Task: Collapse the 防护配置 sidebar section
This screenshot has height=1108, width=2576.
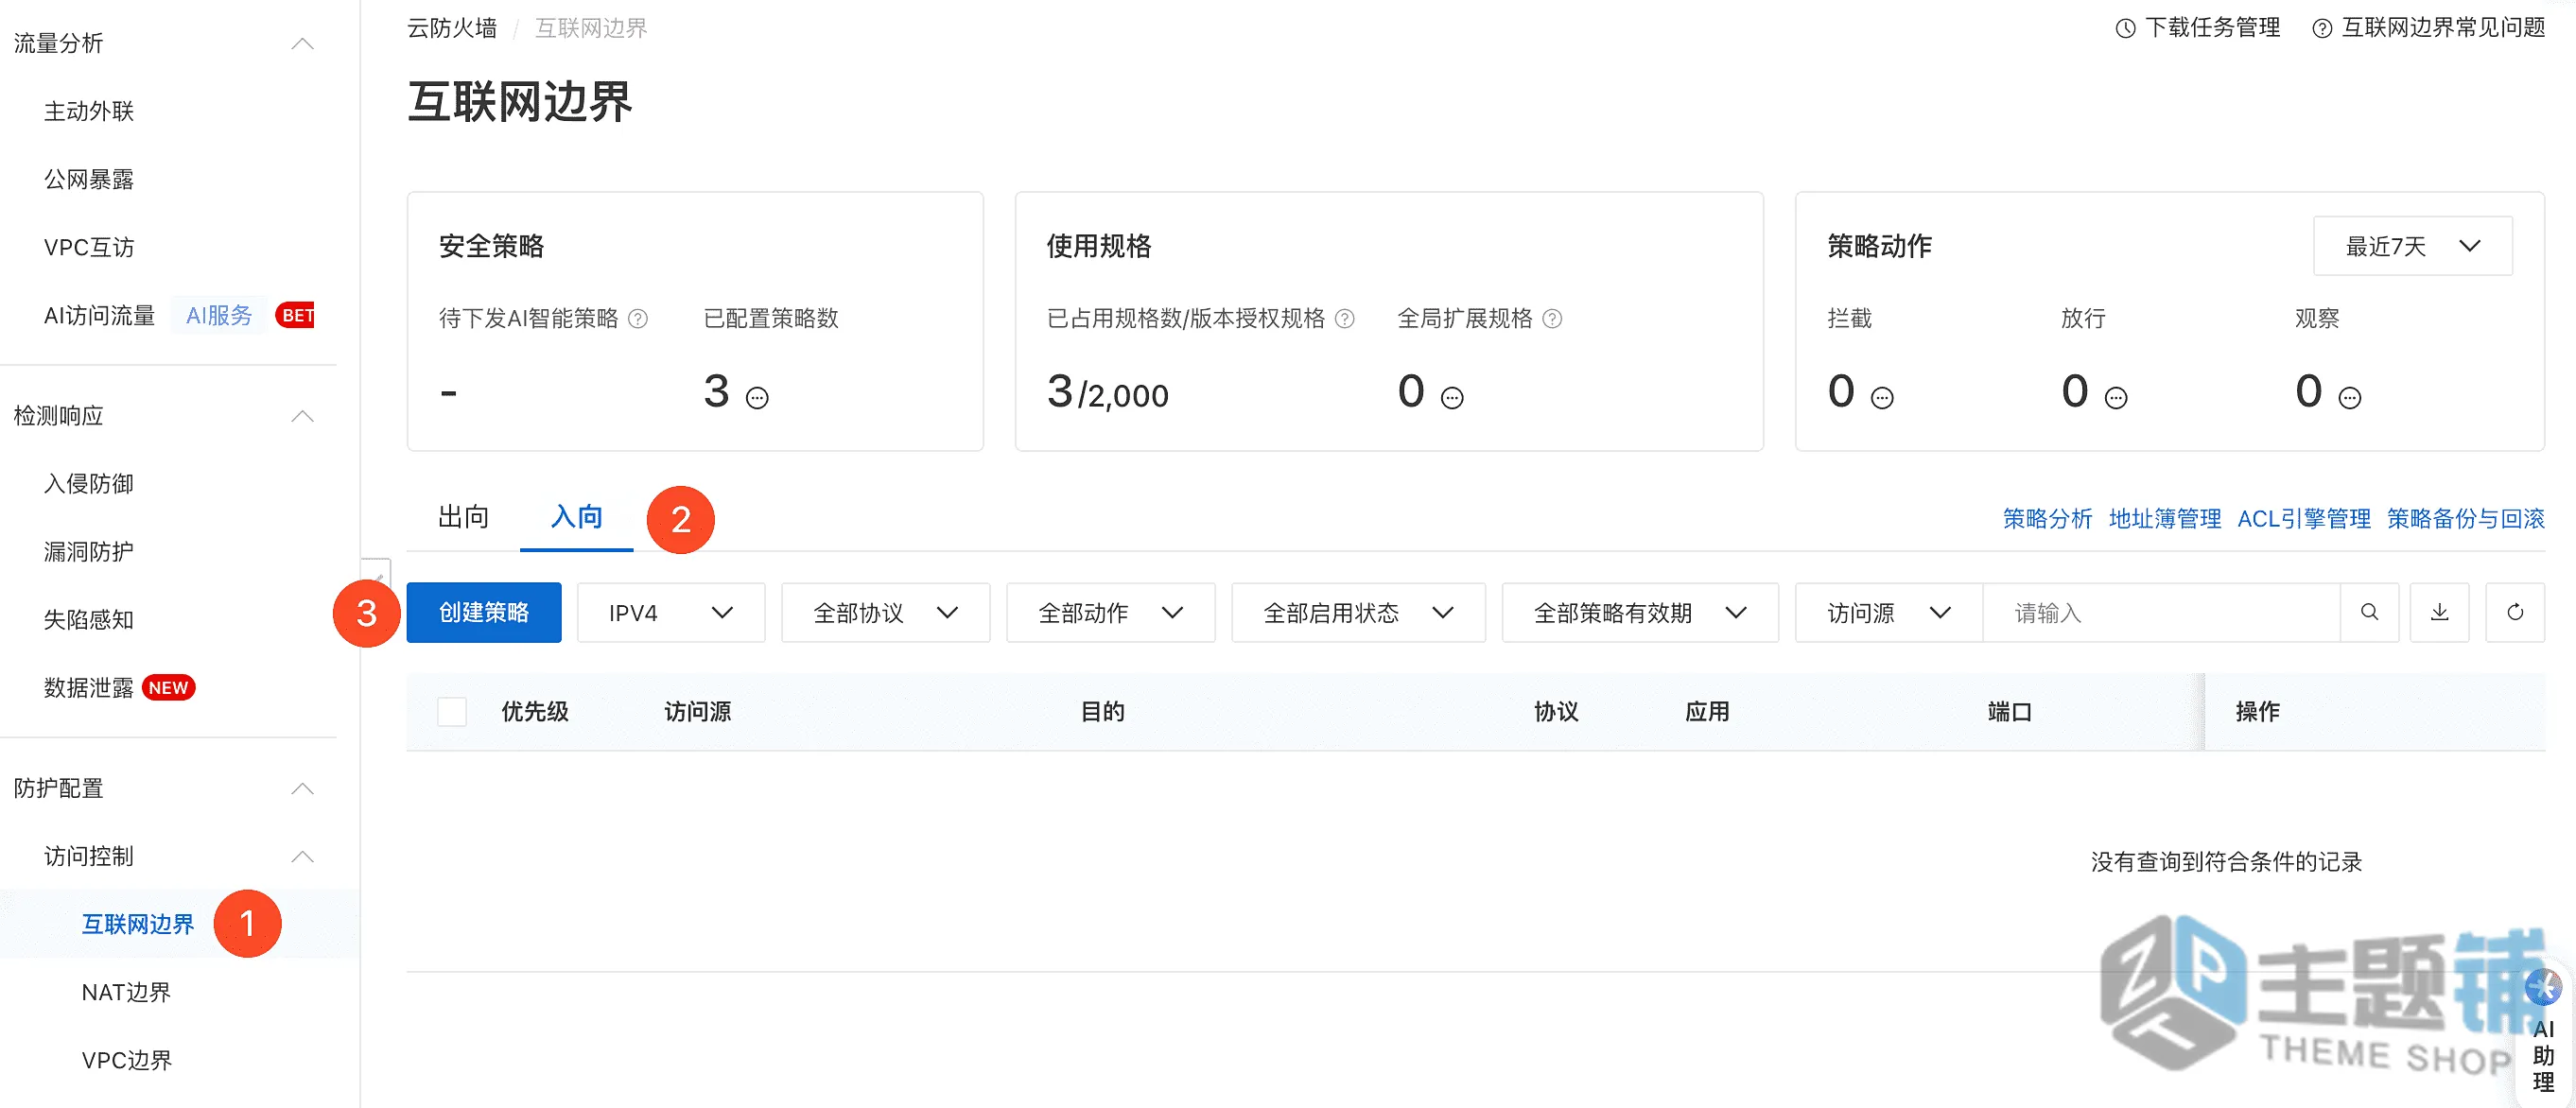Action: pos(302,789)
